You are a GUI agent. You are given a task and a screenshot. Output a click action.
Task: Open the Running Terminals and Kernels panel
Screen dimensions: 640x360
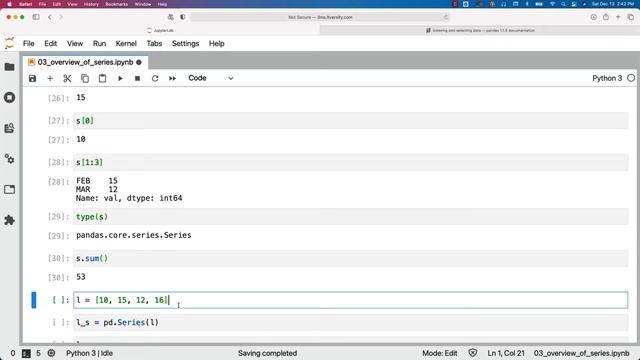tap(9, 98)
